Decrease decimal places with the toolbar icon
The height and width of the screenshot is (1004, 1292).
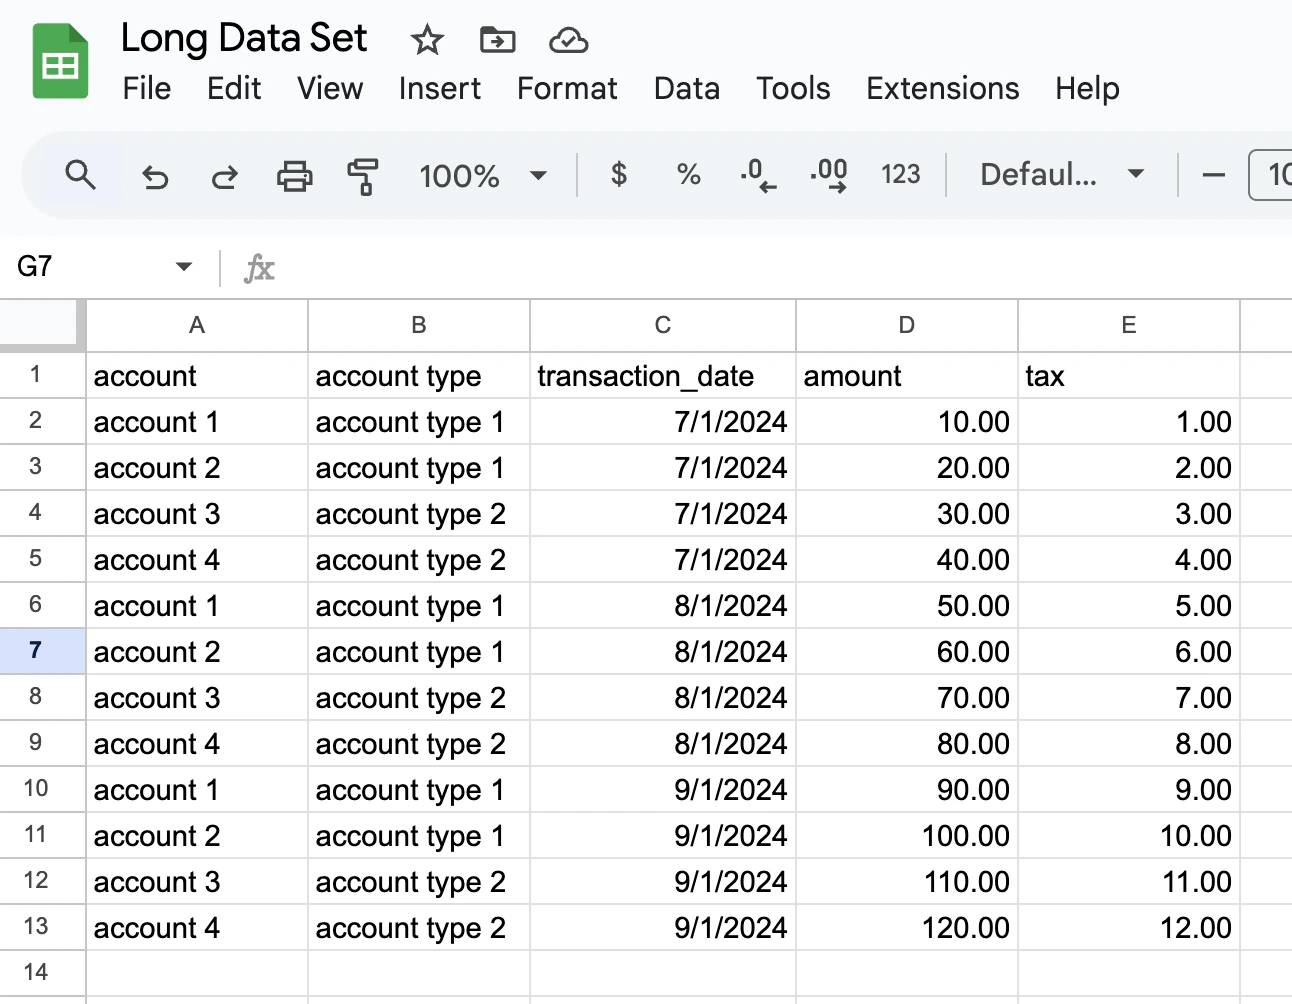[758, 175]
